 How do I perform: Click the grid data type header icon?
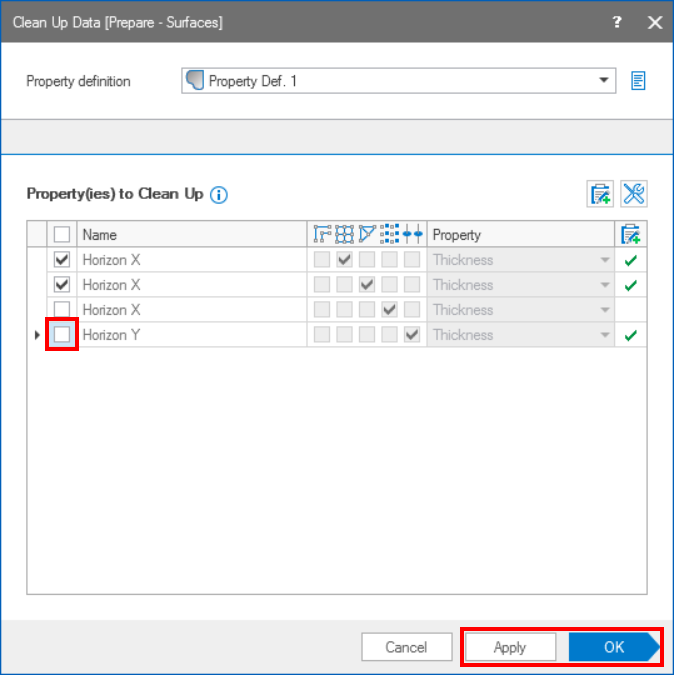(x=344, y=235)
